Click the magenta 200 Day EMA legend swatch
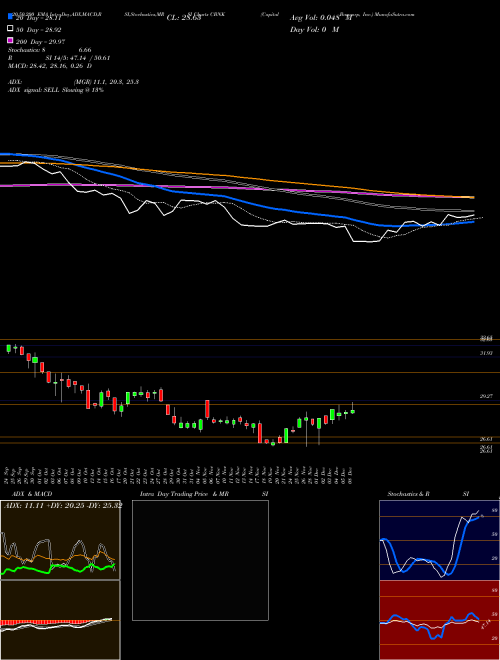The height and width of the screenshot is (660, 500). [10, 40]
